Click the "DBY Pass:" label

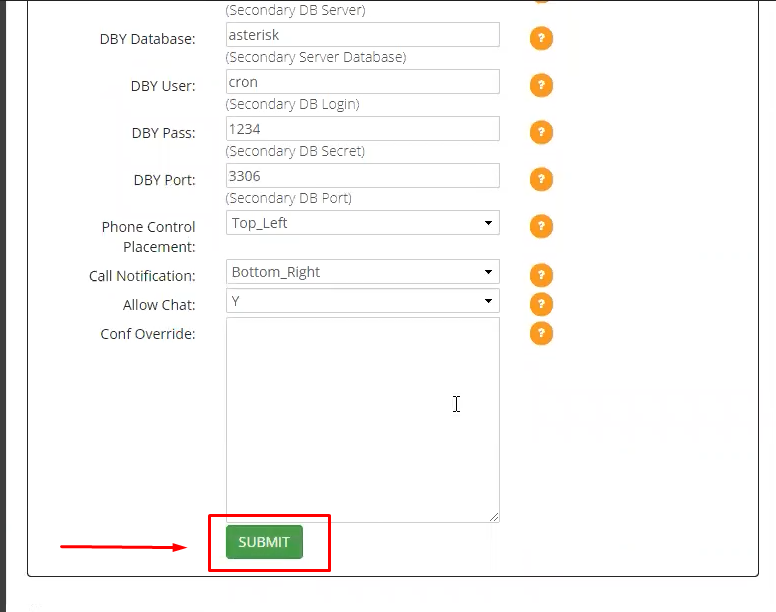click(x=163, y=133)
